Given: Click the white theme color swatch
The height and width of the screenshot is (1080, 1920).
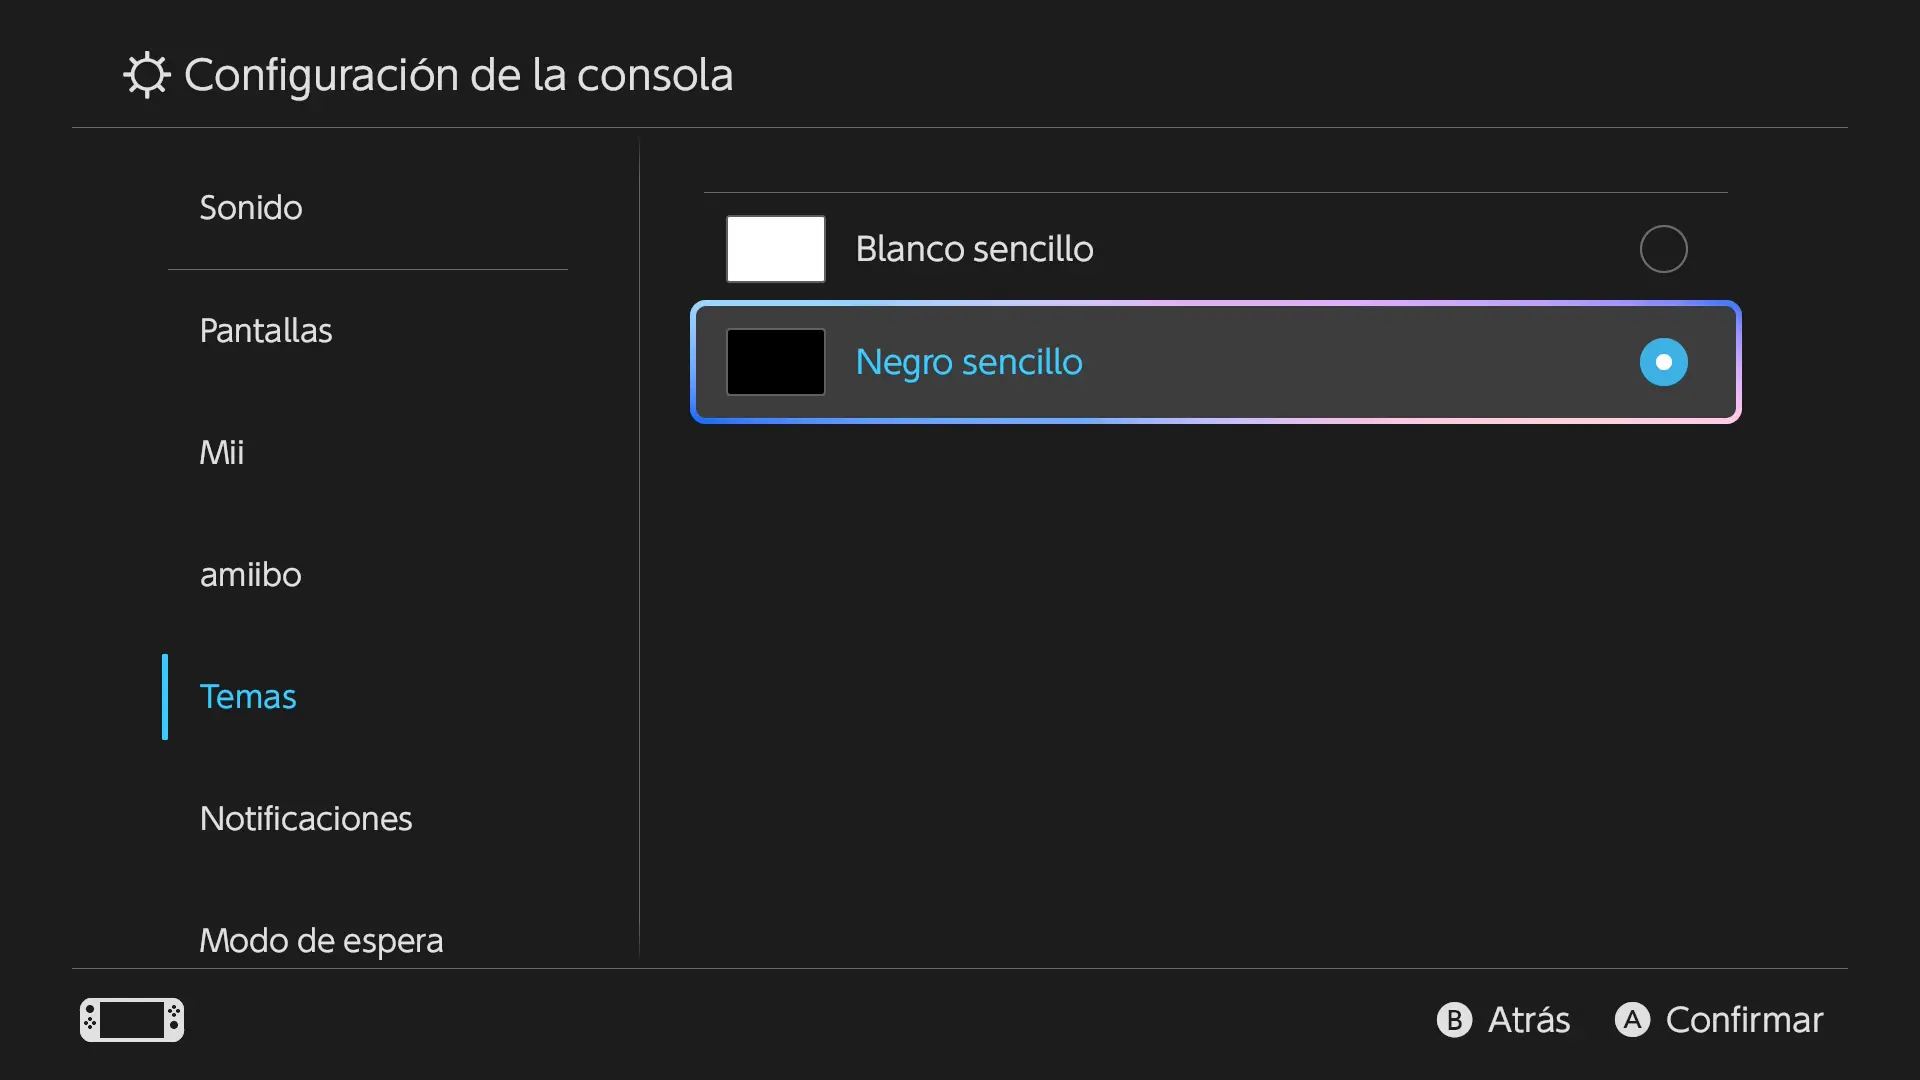Looking at the screenshot, I should (x=776, y=249).
